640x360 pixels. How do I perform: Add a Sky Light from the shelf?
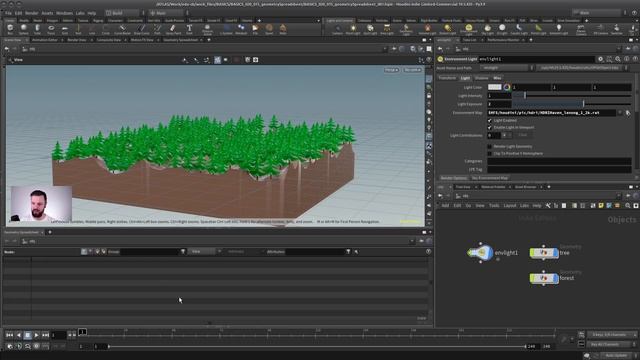487,29
